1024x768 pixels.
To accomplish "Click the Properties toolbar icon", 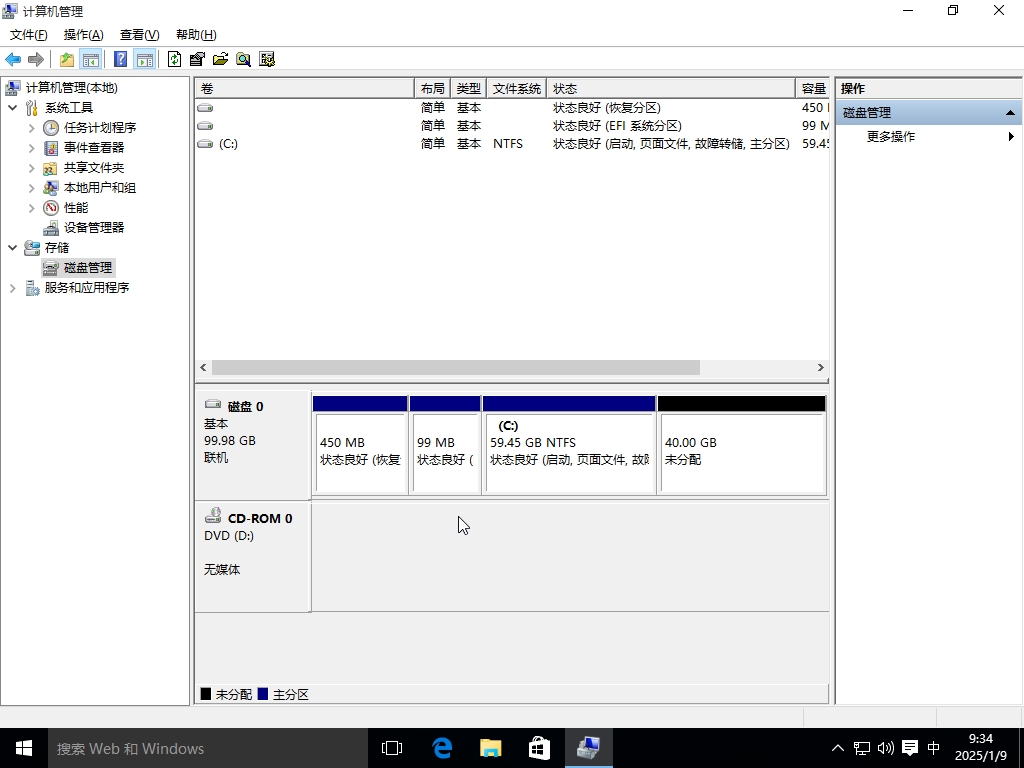I will click(197, 59).
